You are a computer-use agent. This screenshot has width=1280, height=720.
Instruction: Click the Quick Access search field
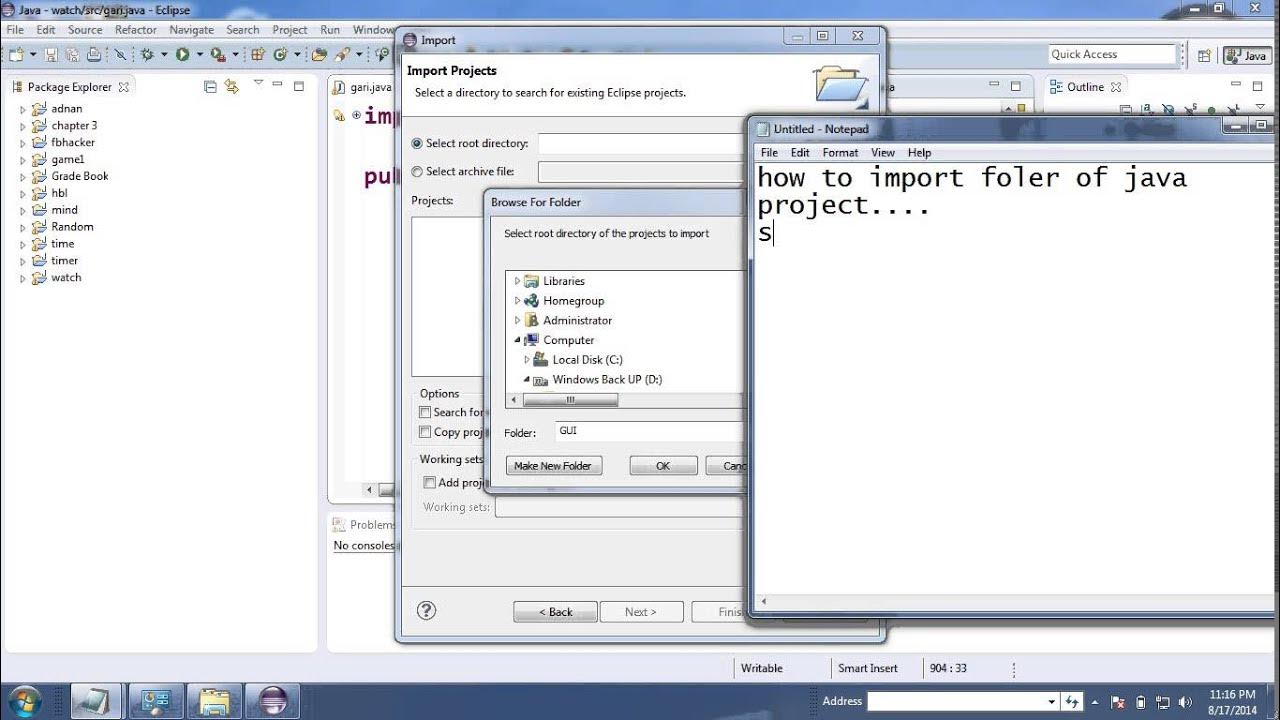pyautogui.click(x=1112, y=55)
